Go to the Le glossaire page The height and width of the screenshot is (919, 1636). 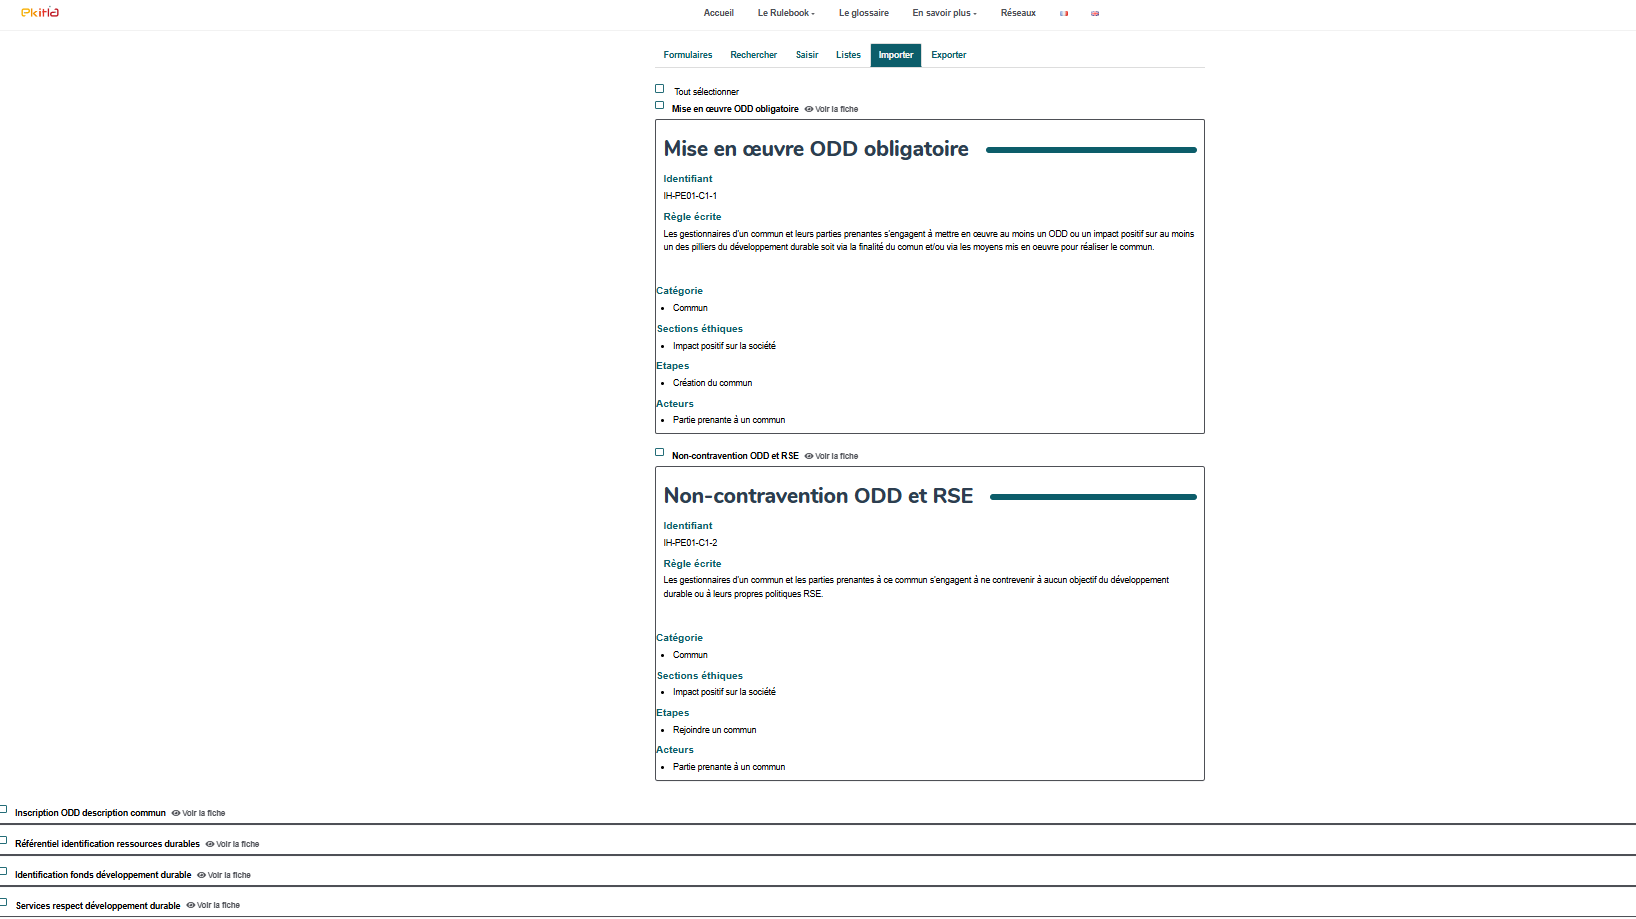click(x=863, y=13)
